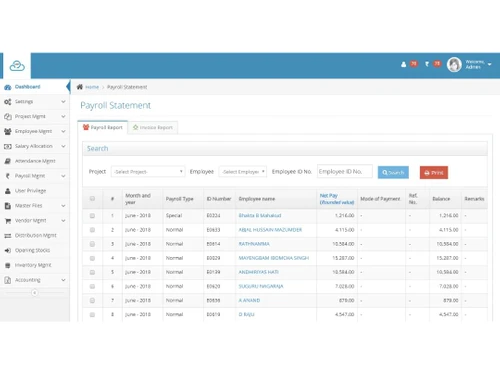Click the Home breadcrumb house icon
The width and height of the screenshot is (500, 375).
(x=80, y=87)
